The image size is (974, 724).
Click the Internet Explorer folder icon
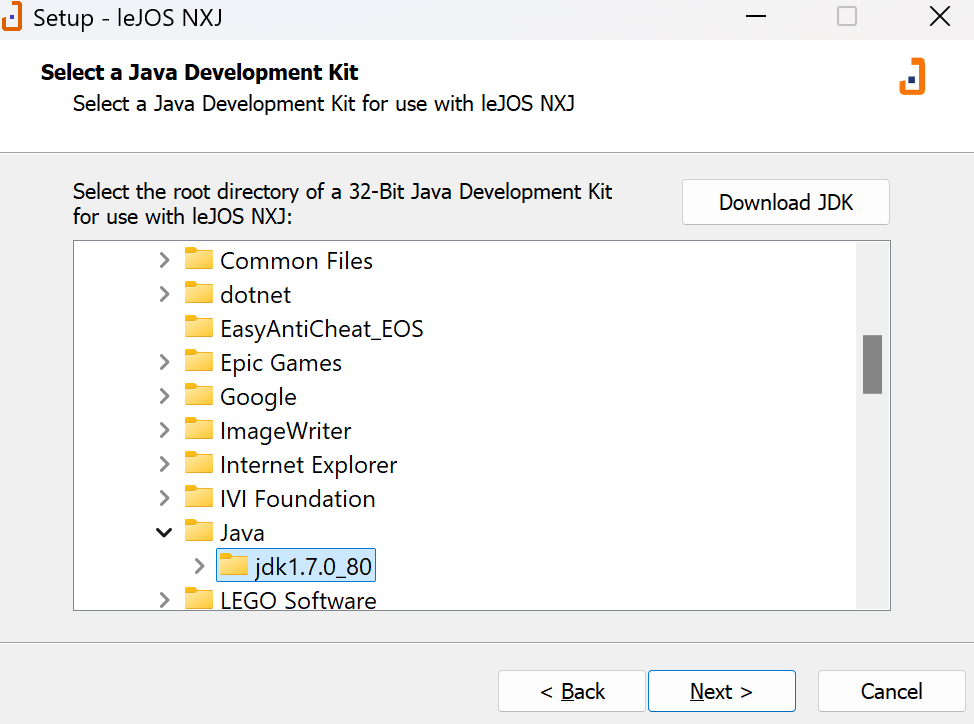point(199,463)
